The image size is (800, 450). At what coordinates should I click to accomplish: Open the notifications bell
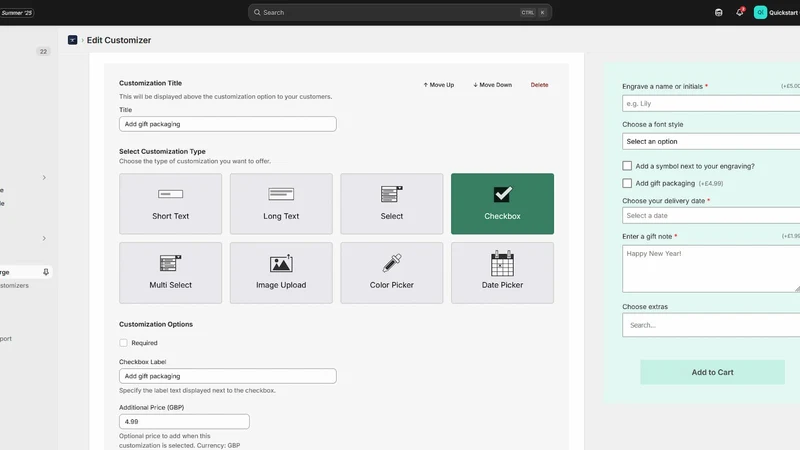click(739, 12)
